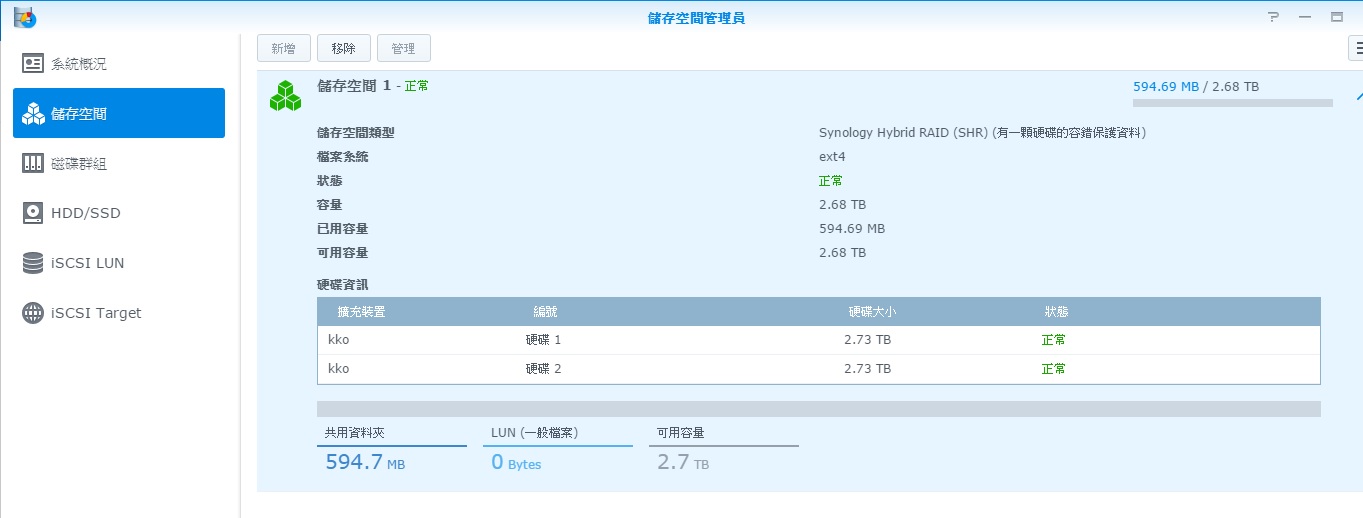Viewport: 1363px width, 518px height.
Task: Open help with the question mark icon
Action: tap(1273, 17)
